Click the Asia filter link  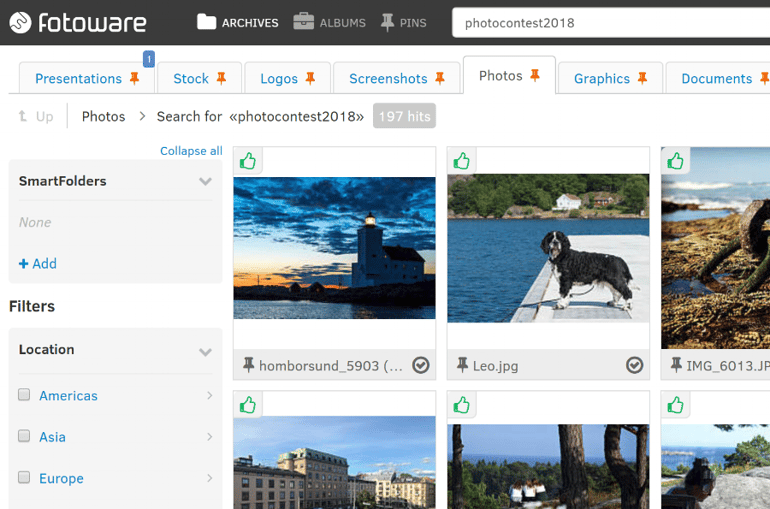click(x=52, y=437)
